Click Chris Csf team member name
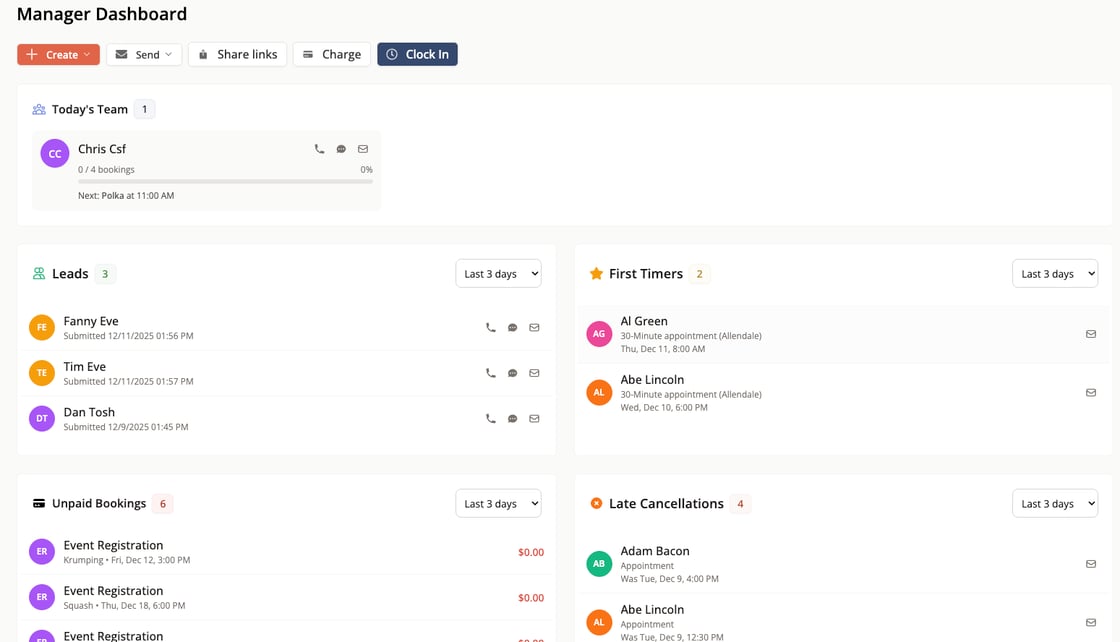Image resolution: width=1120 pixels, height=642 pixels. point(101,149)
